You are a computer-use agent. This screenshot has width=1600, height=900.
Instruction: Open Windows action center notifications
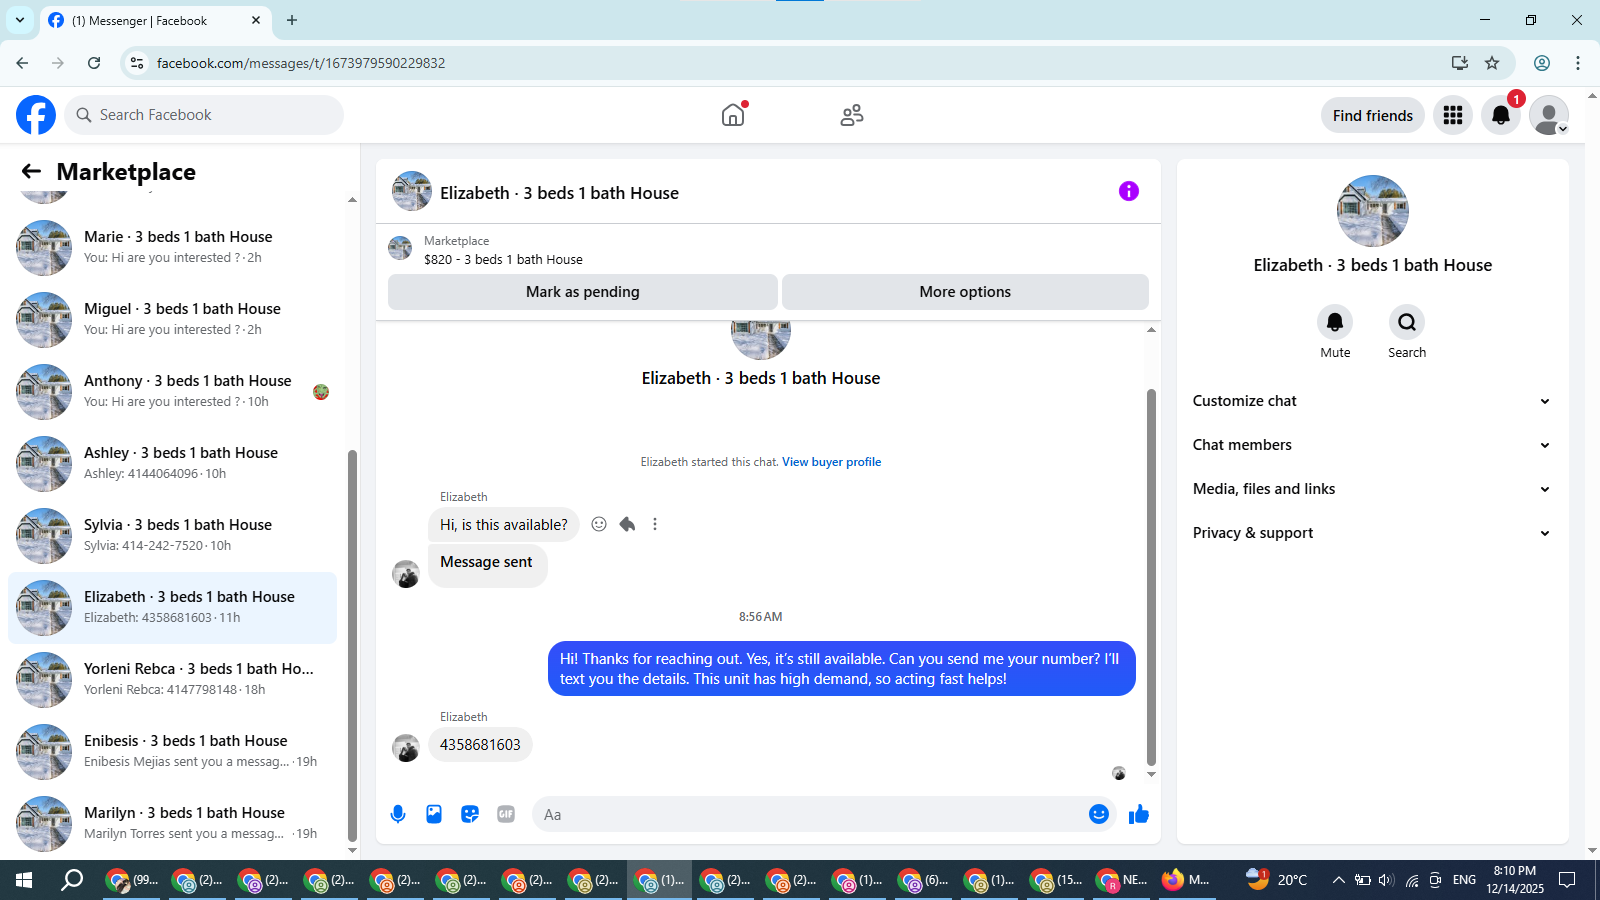coord(1568,880)
